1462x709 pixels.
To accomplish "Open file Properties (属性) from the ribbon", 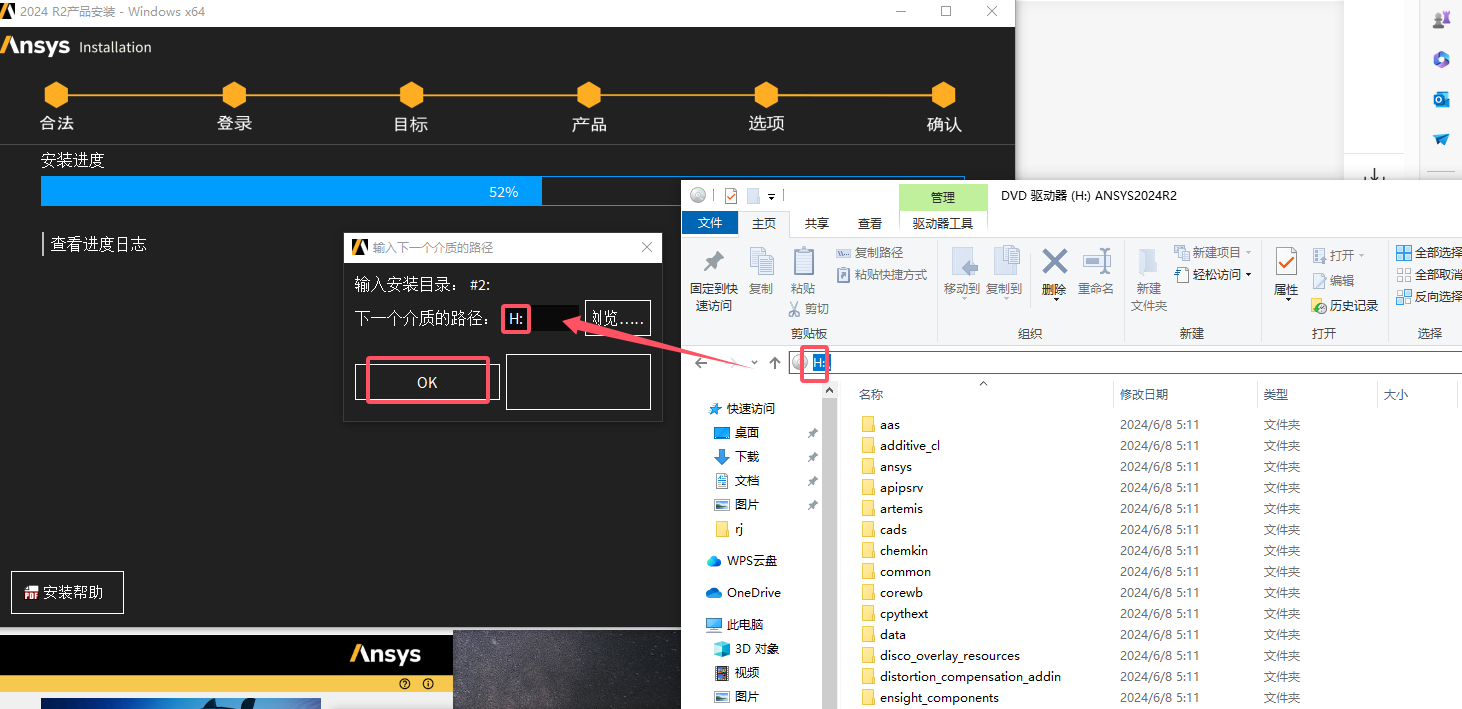I will tap(1286, 268).
